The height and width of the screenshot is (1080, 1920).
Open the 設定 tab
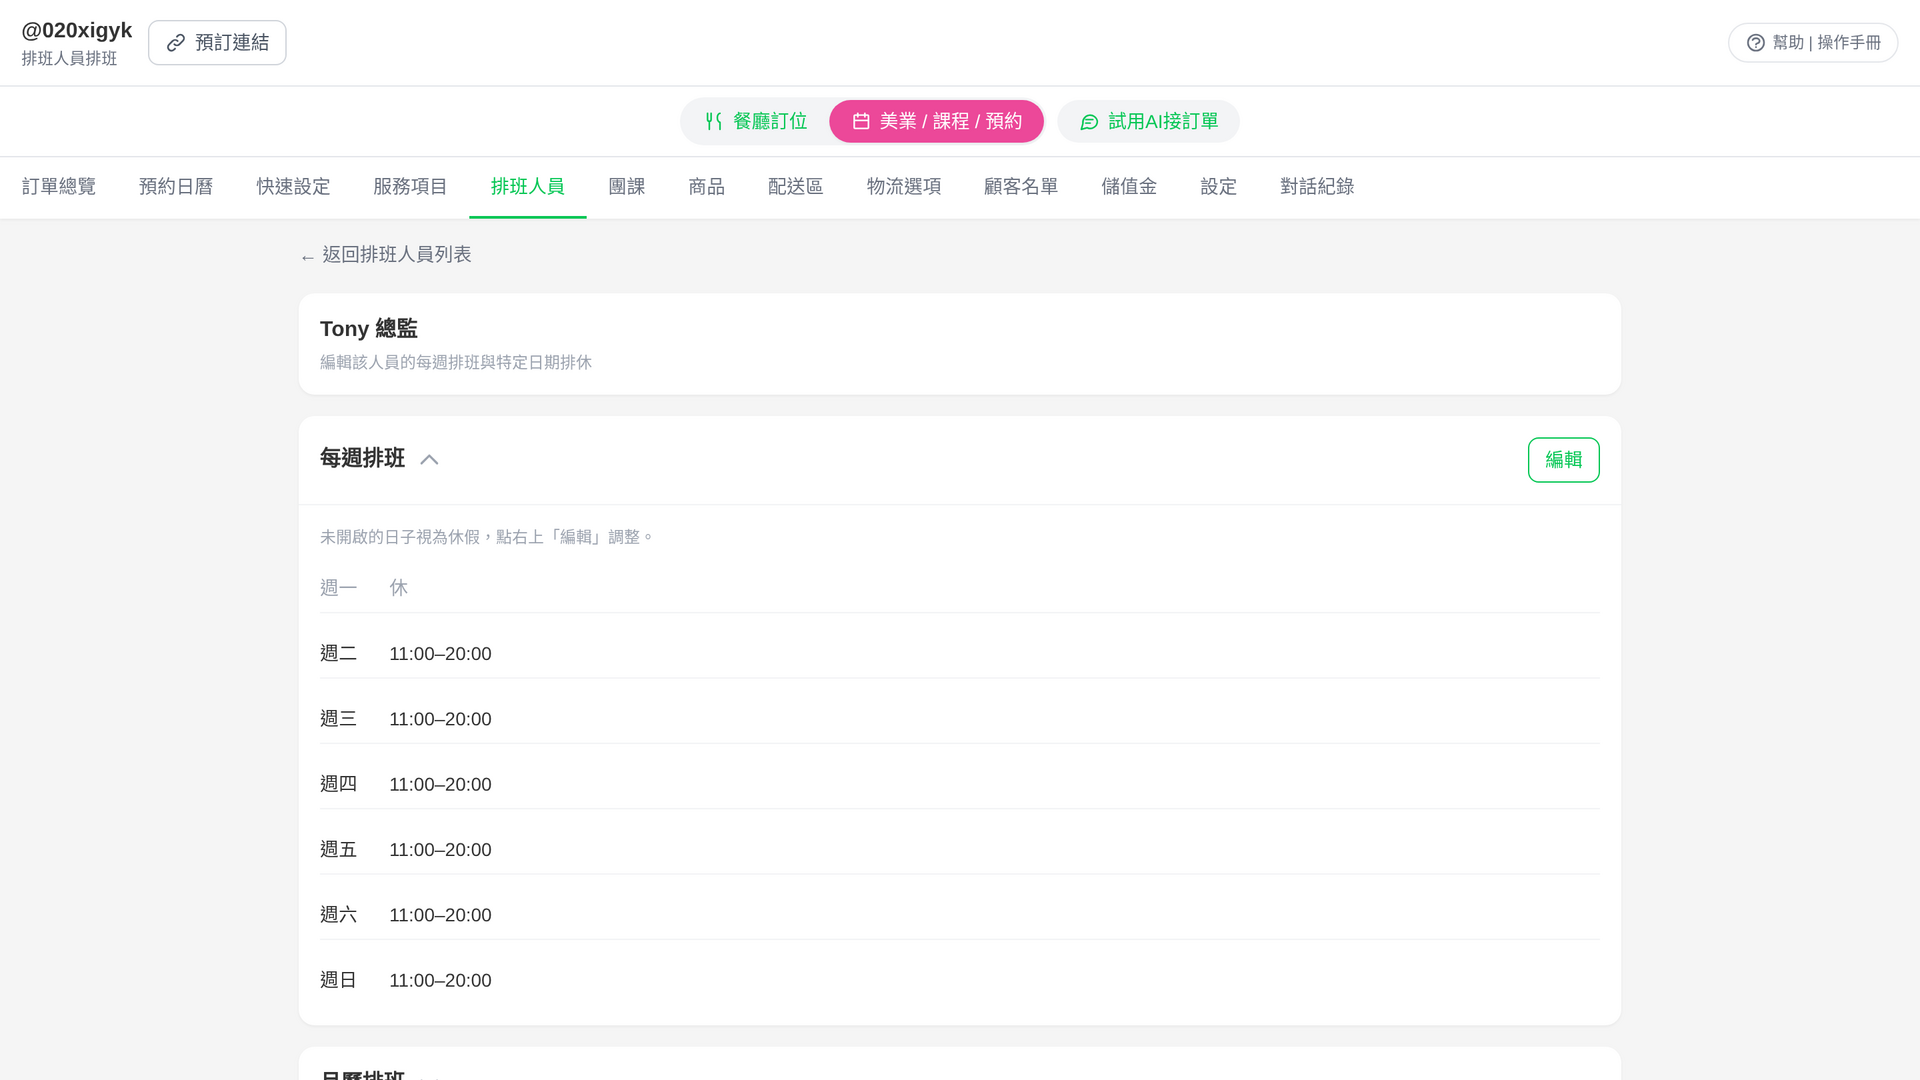point(1218,187)
